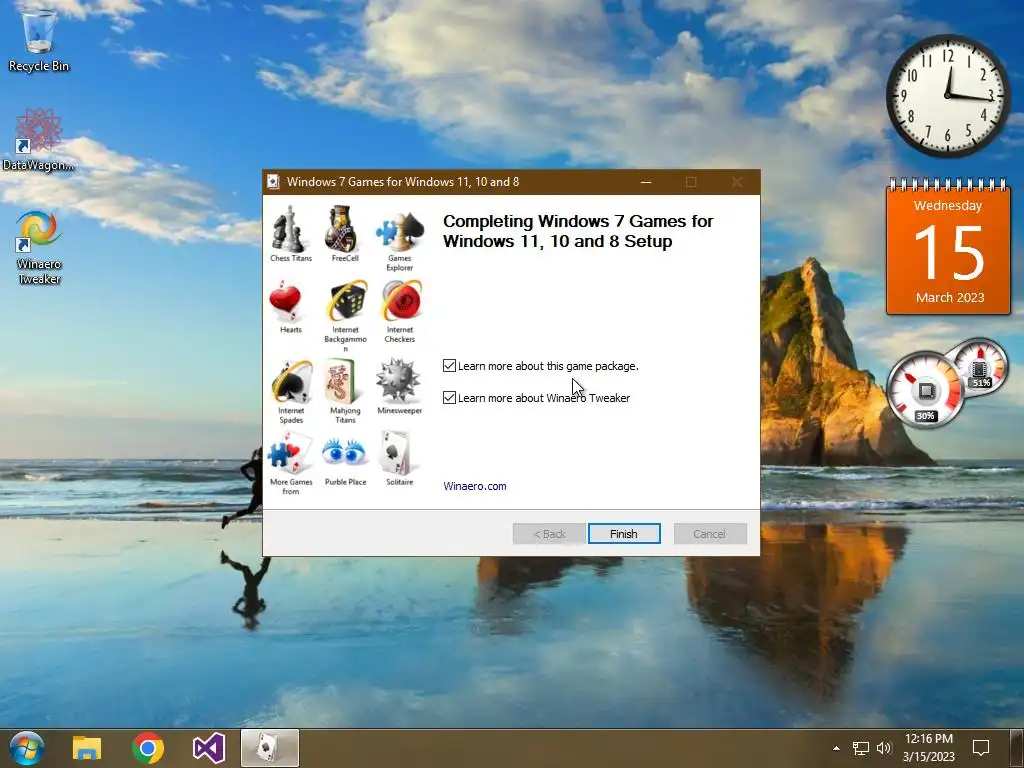The width and height of the screenshot is (1024, 768).
Task: Click the analog clock desktop gadget
Action: 948,95
